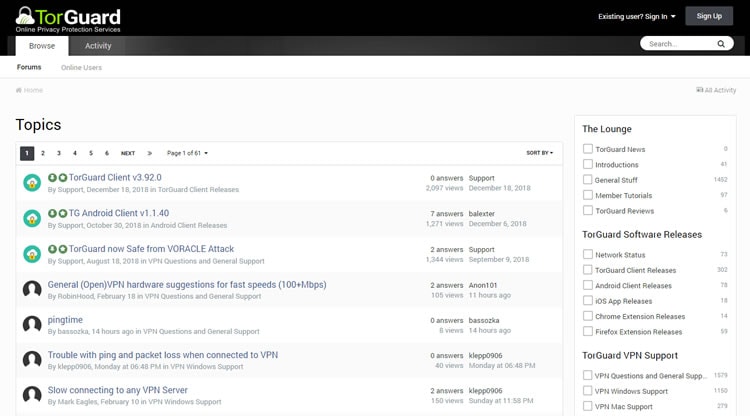Check the VPN Mac Support checkbox
The height and width of the screenshot is (416, 750).
point(588,406)
